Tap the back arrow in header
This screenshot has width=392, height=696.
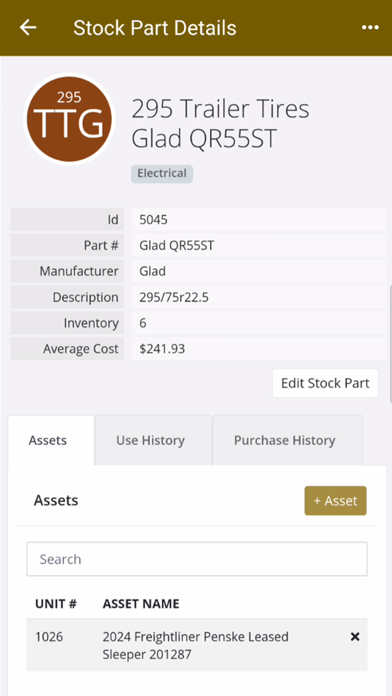pyautogui.click(x=28, y=28)
